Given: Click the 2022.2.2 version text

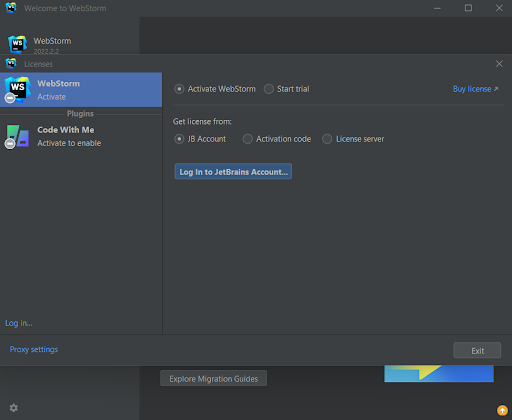Looking at the screenshot, I should pos(46,51).
